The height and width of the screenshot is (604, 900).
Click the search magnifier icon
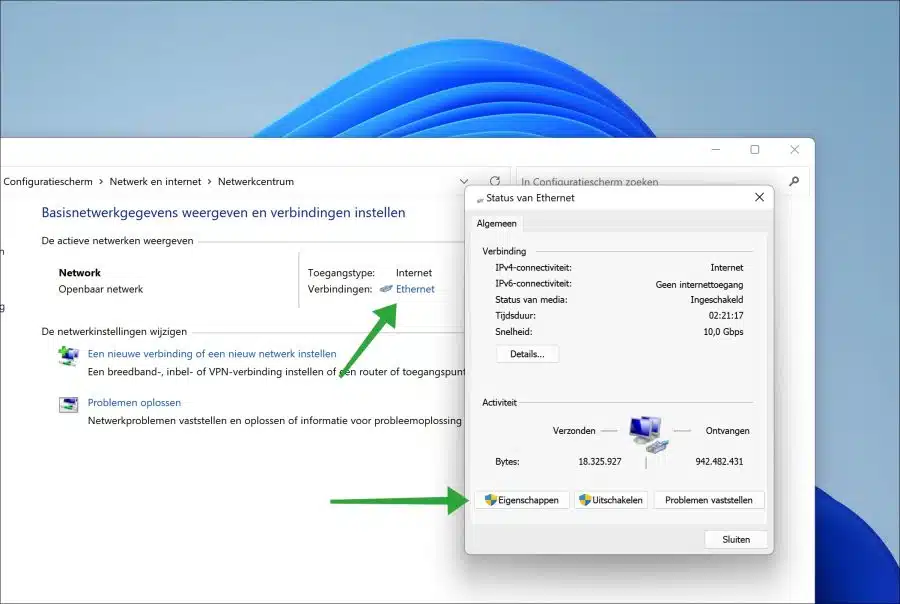794,181
